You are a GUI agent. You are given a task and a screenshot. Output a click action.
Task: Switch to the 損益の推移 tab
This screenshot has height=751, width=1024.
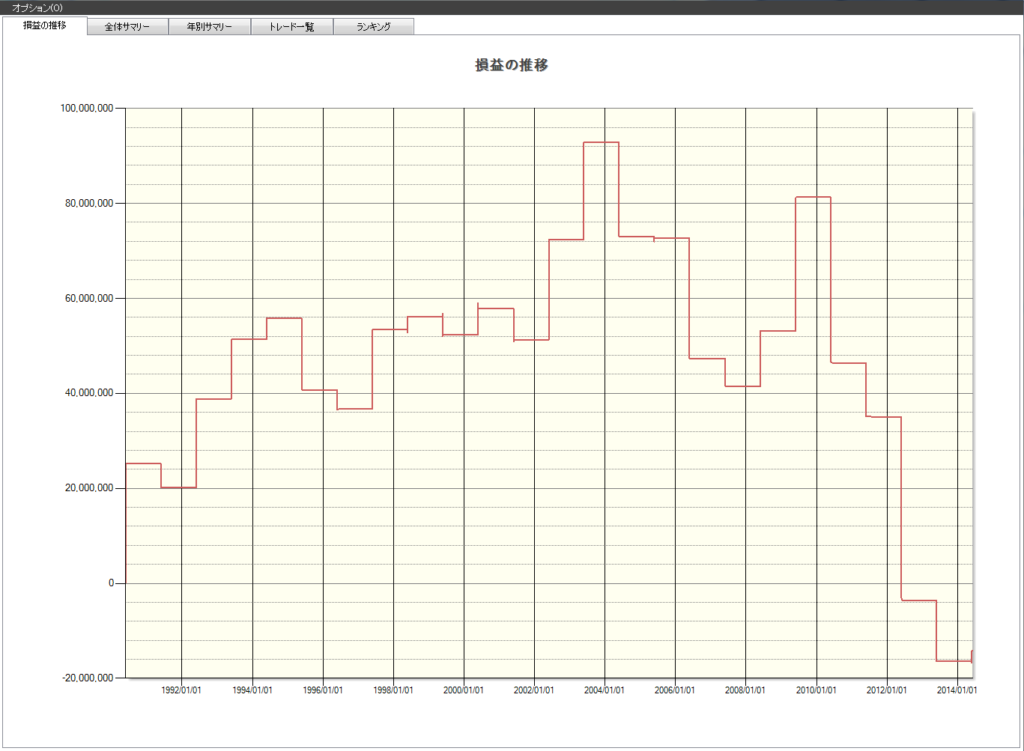[x=44, y=25]
